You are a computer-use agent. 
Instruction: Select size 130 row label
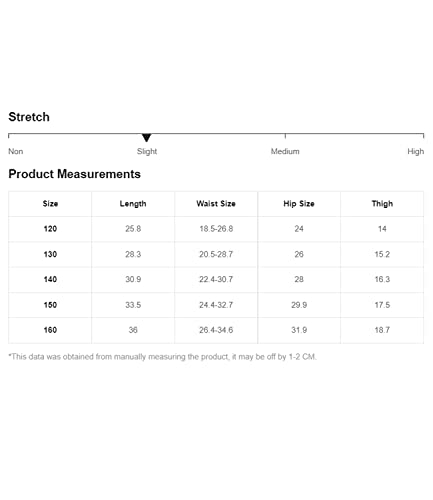(50, 254)
